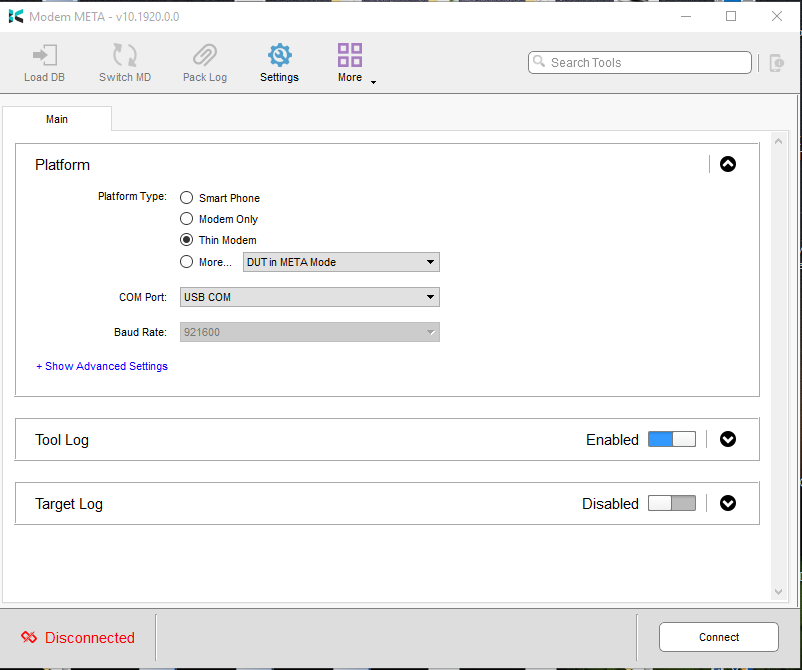Open the DUT in META Mode dropdown

point(341,262)
